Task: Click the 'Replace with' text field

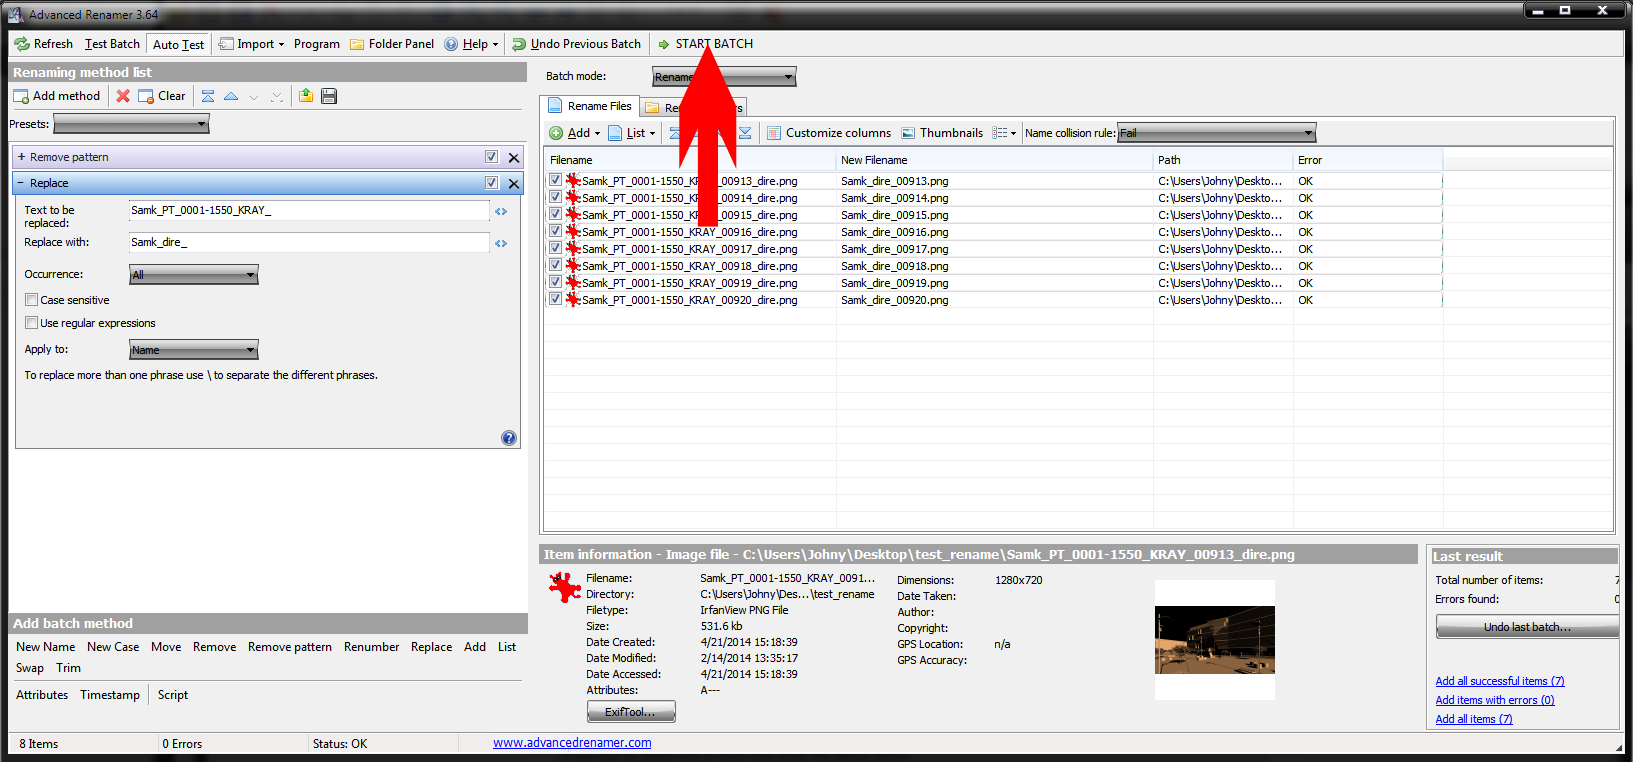Action: 308,243
